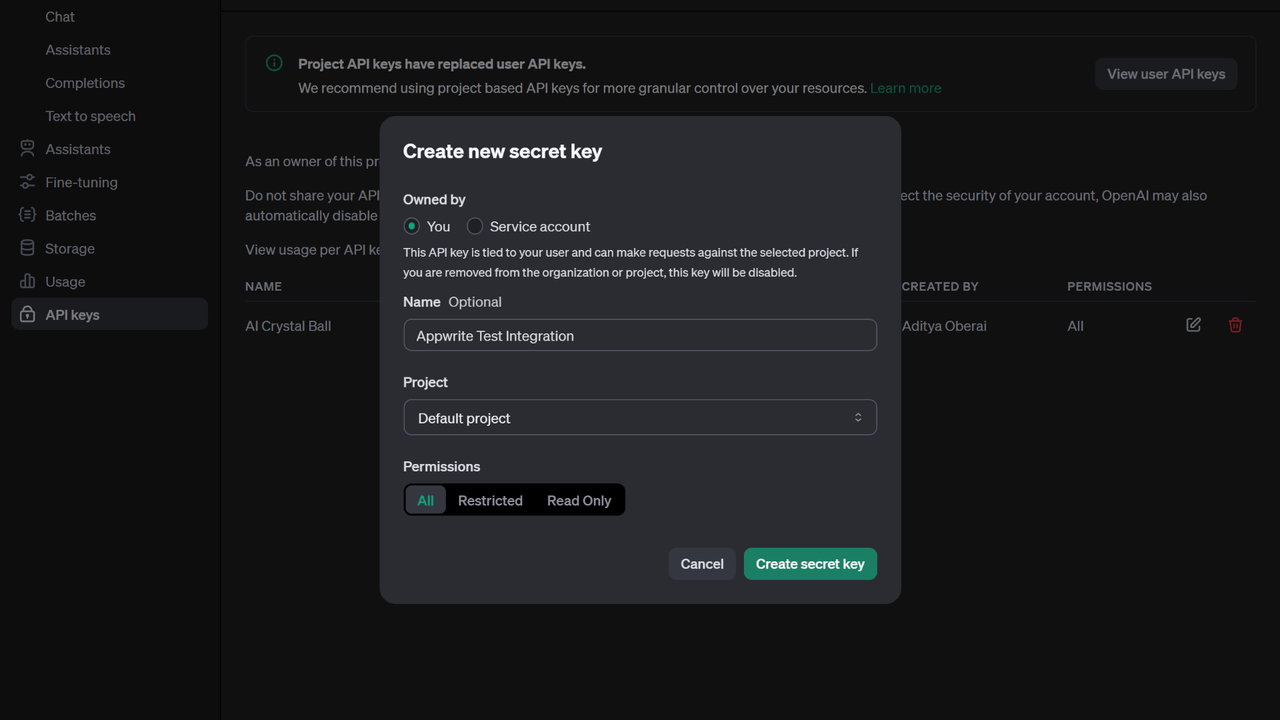Click the info icon in the banner

point(274,63)
